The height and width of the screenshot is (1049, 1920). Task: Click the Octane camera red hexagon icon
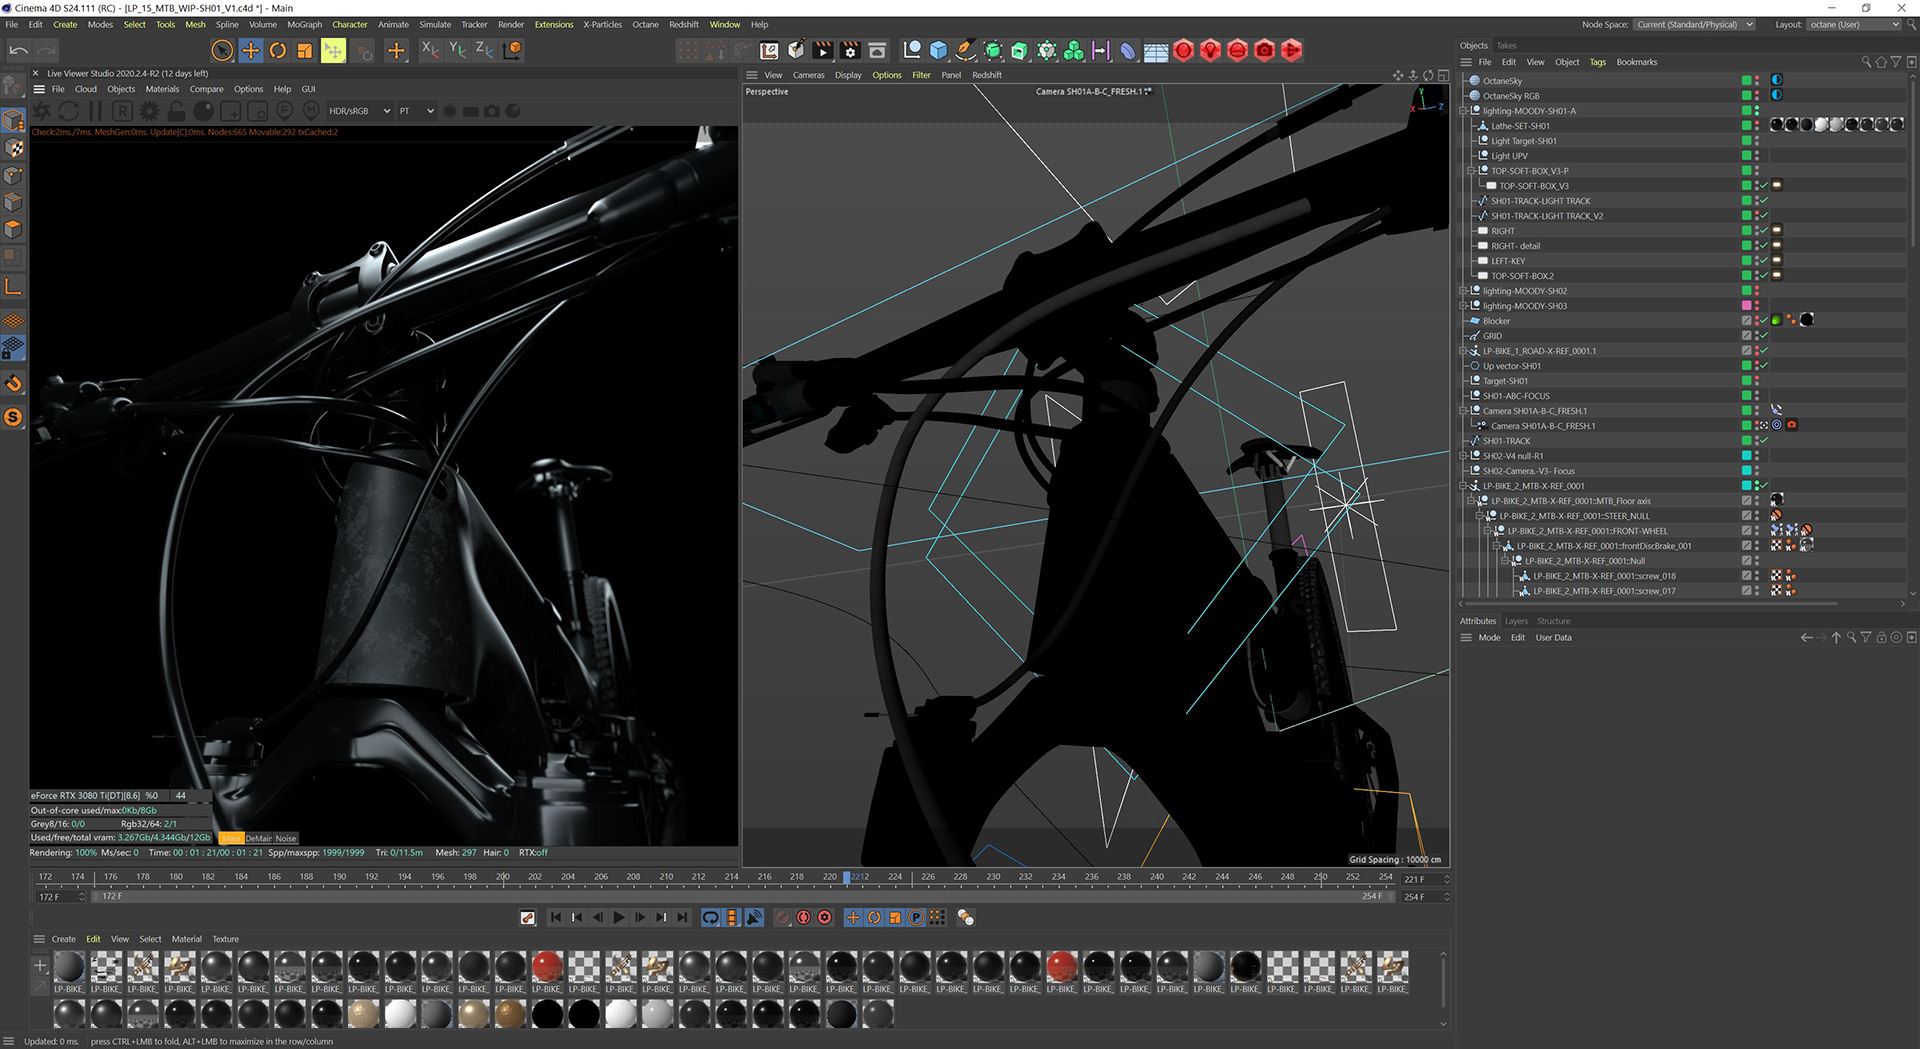(x=1264, y=50)
